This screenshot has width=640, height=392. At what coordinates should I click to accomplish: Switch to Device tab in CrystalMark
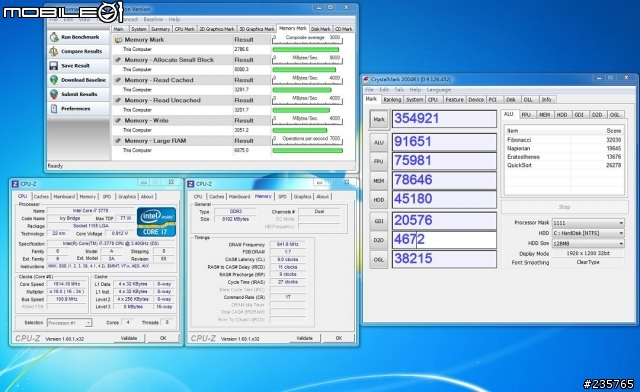click(476, 100)
